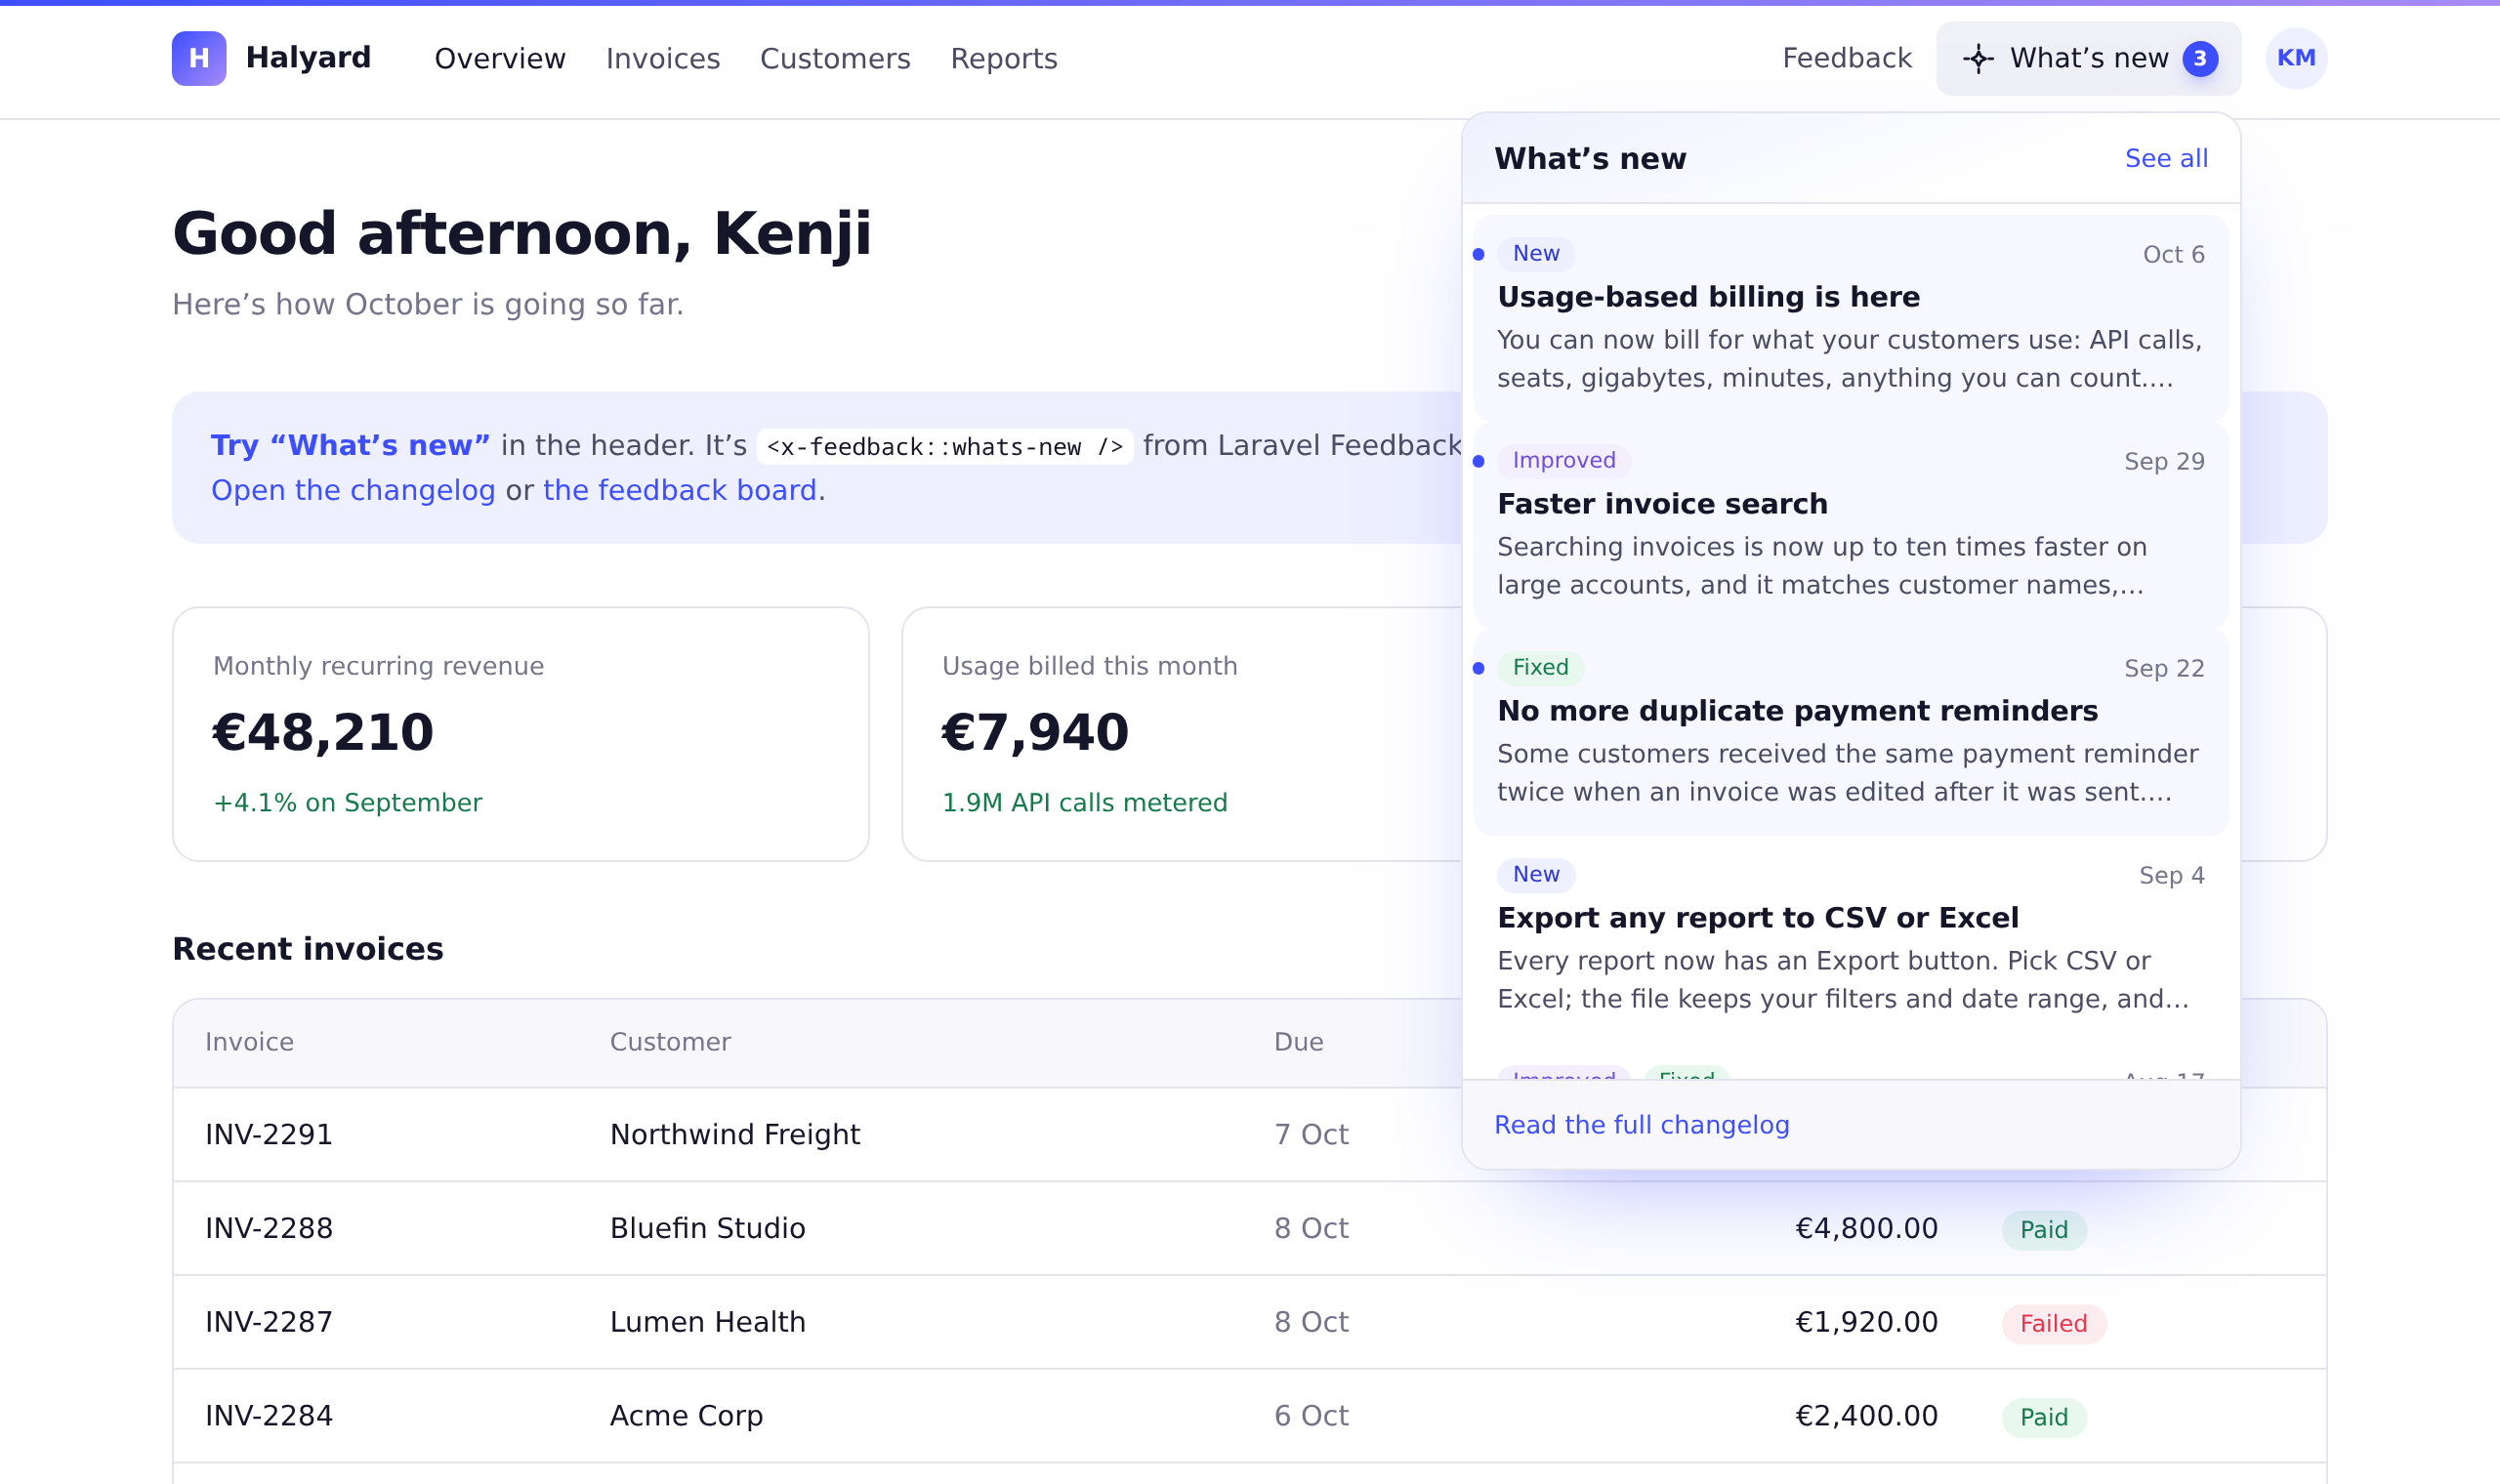Viewport: 2500px width, 1484px height.
Task: Click the Paid status badge for INV-2284
Action: tap(2044, 1418)
